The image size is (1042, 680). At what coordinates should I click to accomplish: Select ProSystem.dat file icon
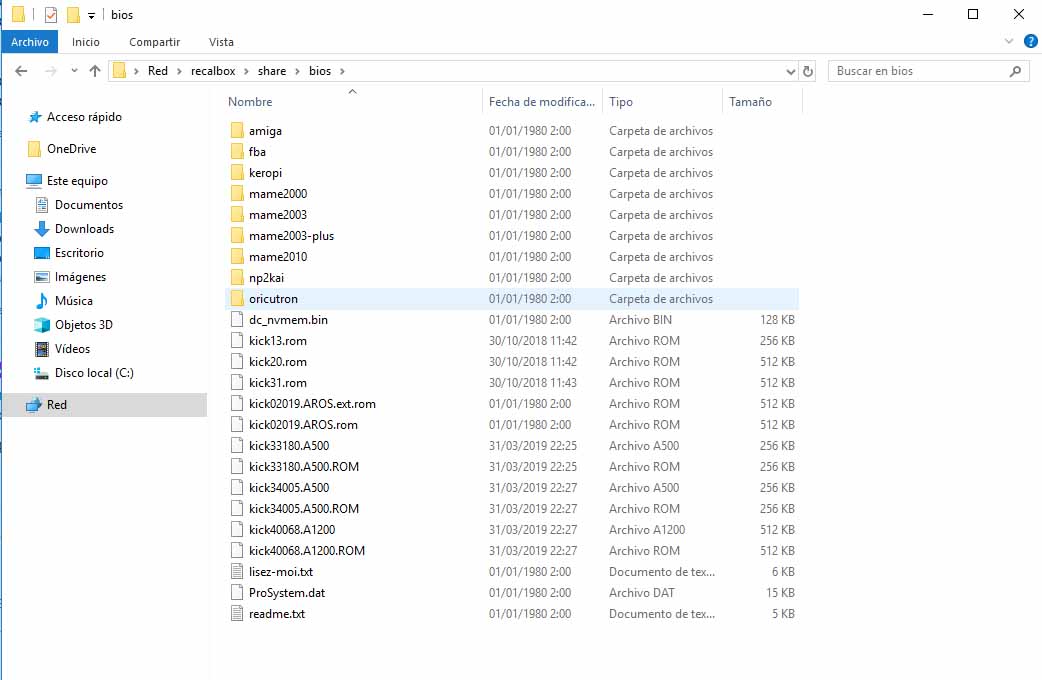click(x=237, y=592)
